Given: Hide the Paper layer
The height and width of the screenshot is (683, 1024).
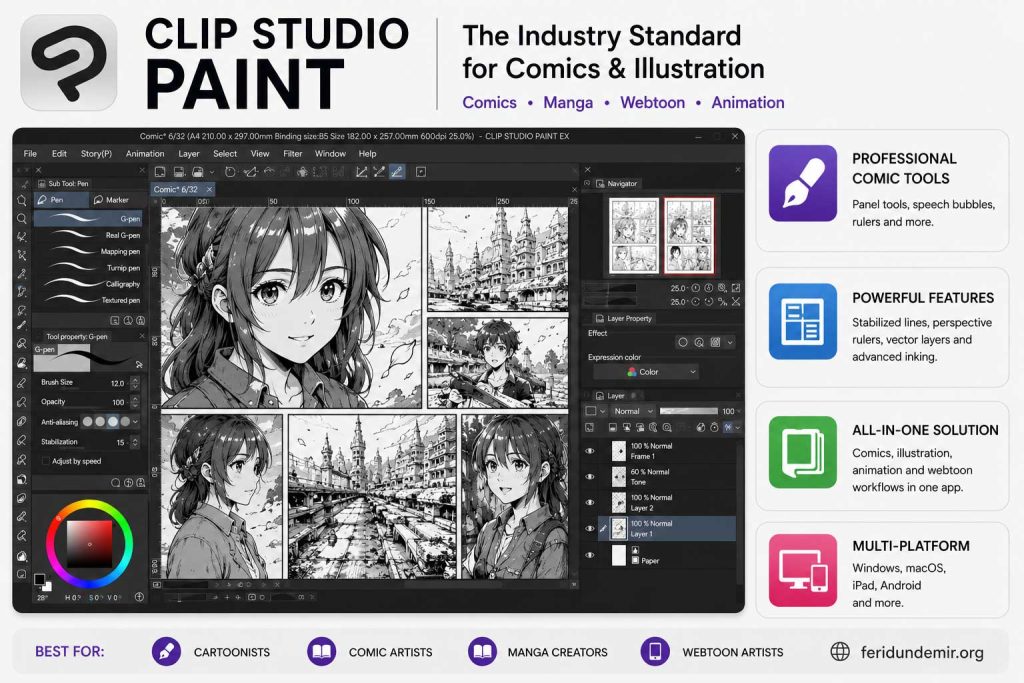Looking at the screenshot, I should tap(590, 555).
